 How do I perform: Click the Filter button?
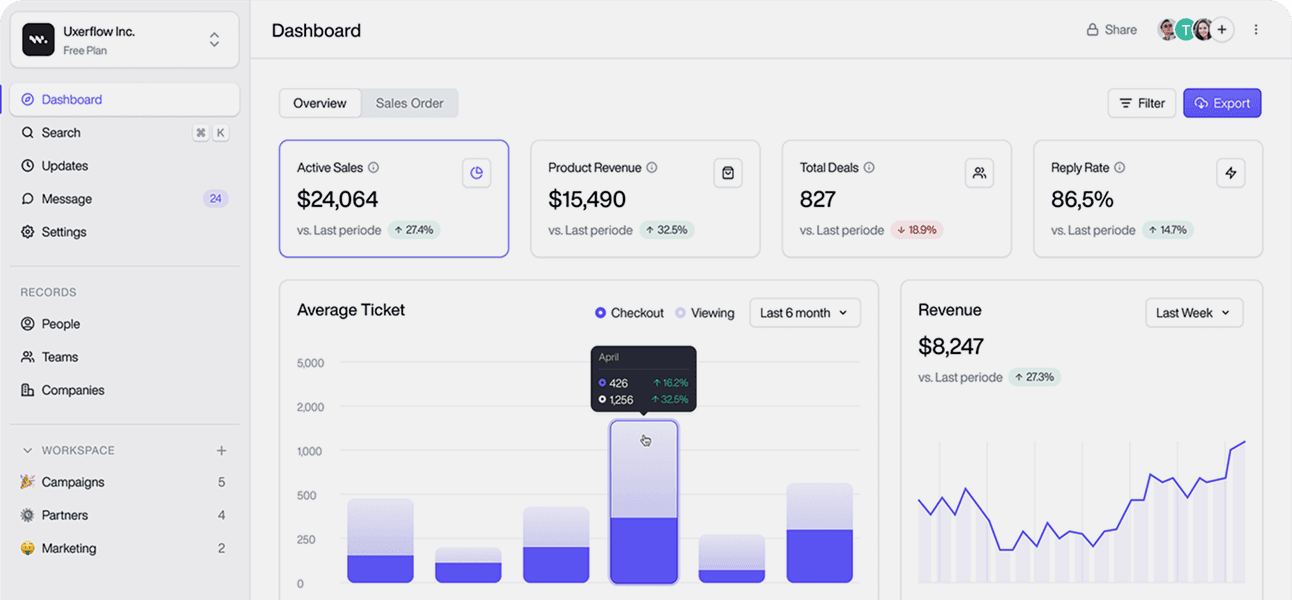click(x=1141, y=103)
